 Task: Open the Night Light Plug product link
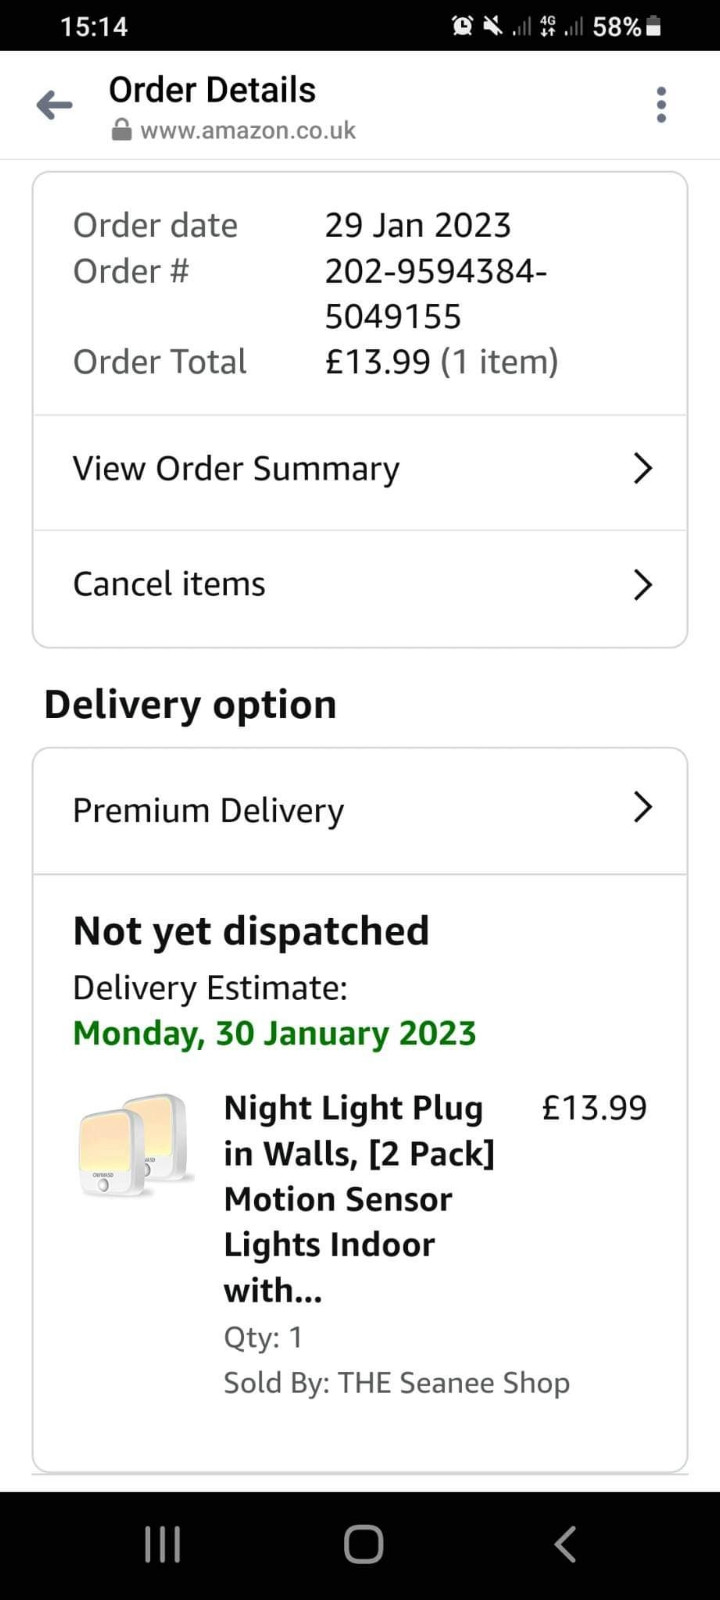pos(359,1198)
